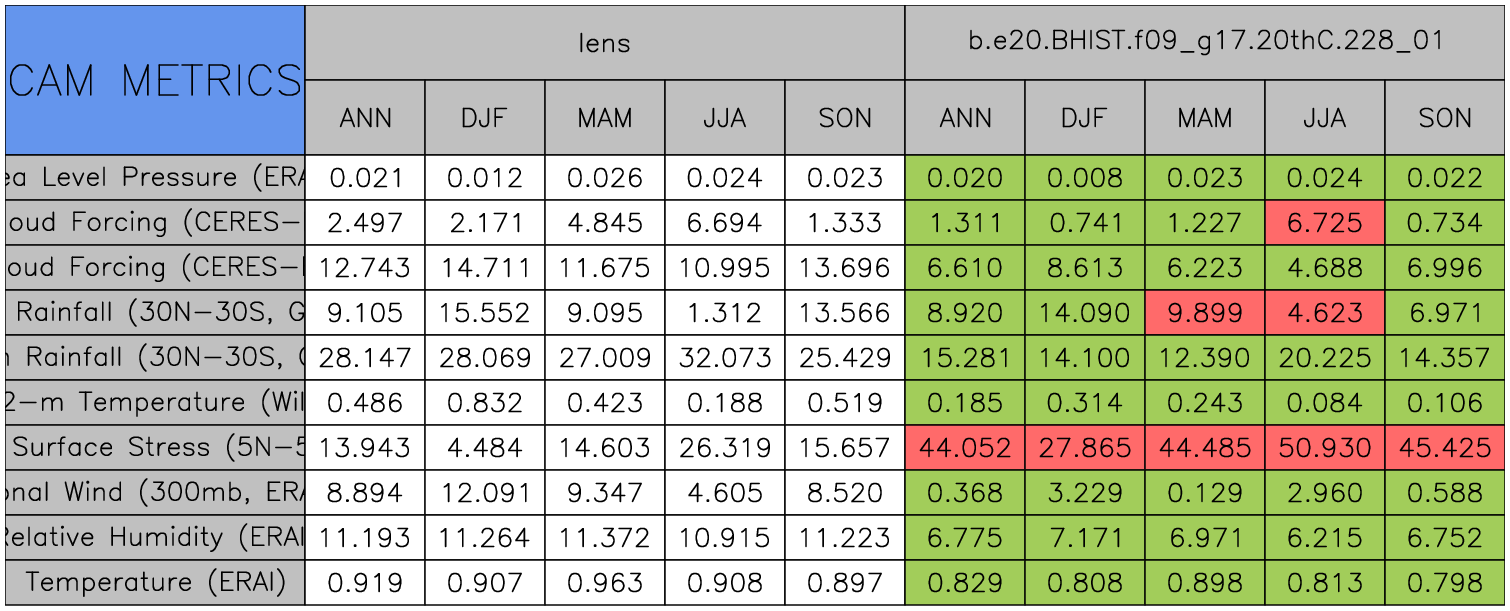The width and height of the screenshot is (1510, 611).
Task: Click the Surface Stress row label
Action: point(155,448)
